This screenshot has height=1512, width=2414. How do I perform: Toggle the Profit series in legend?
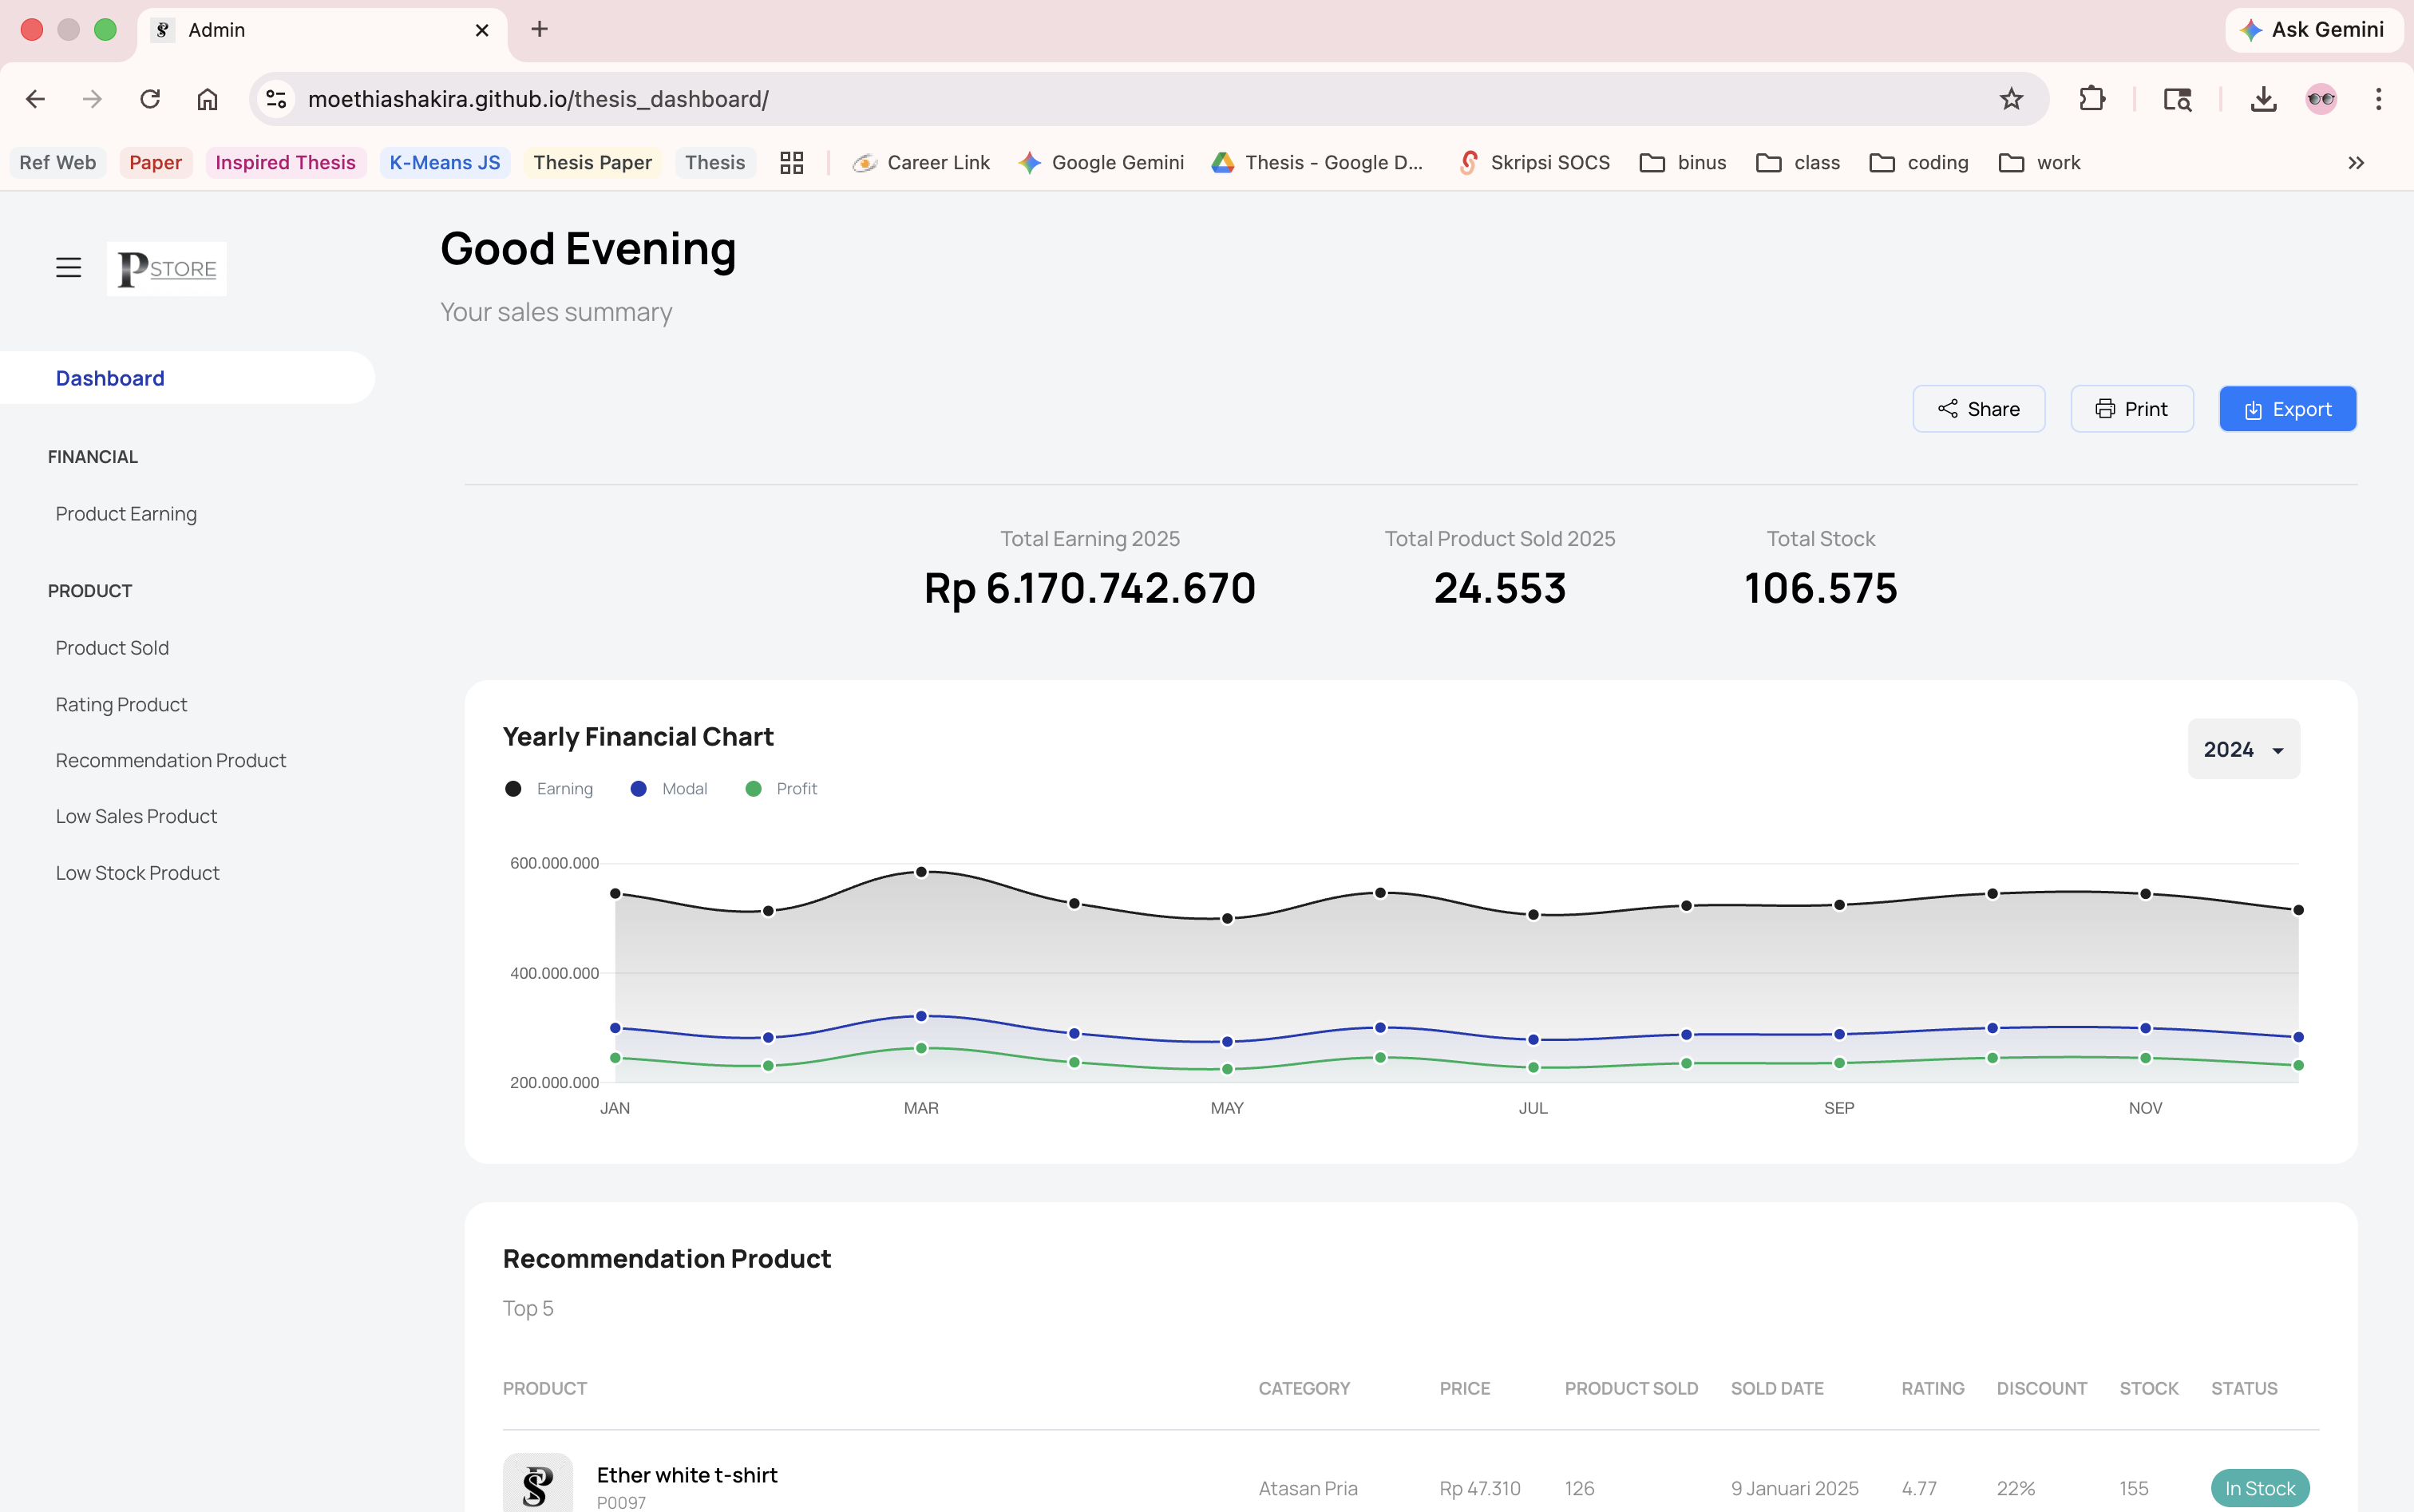[781, 789]
